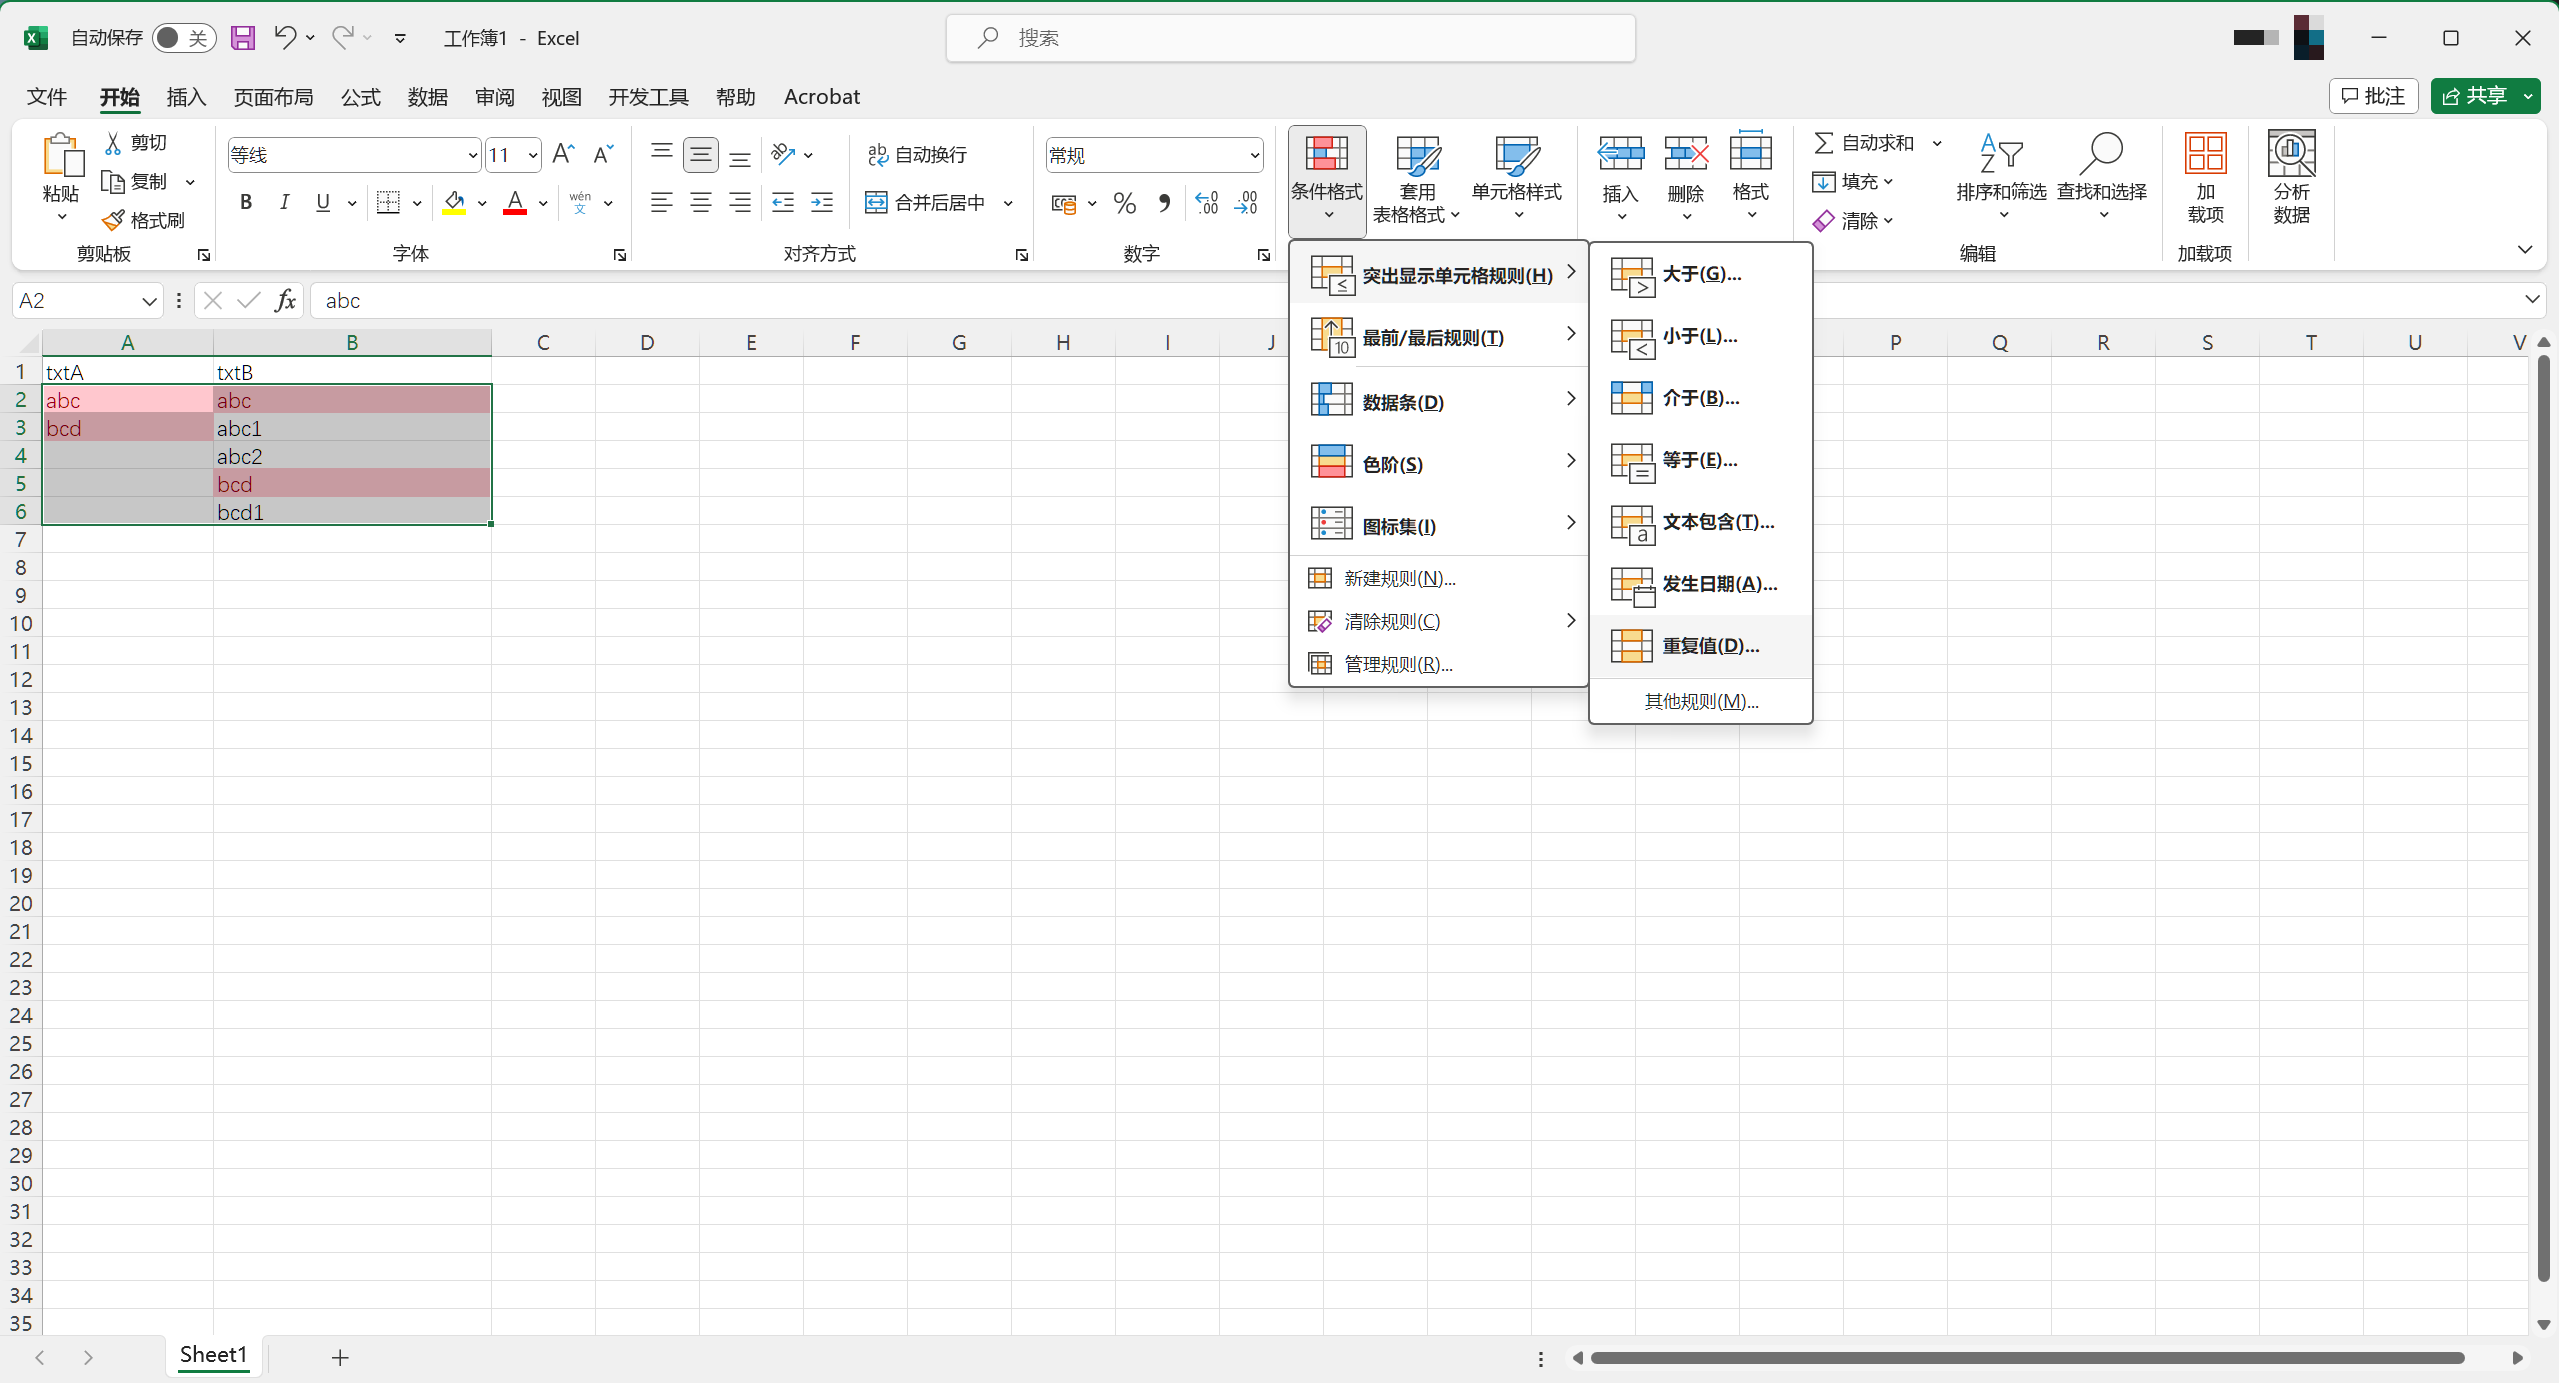The width and height of the screenshot is (2559, 1383).
Task: Click the Format Painter (格式刷) icon
Action: point(114,220)
